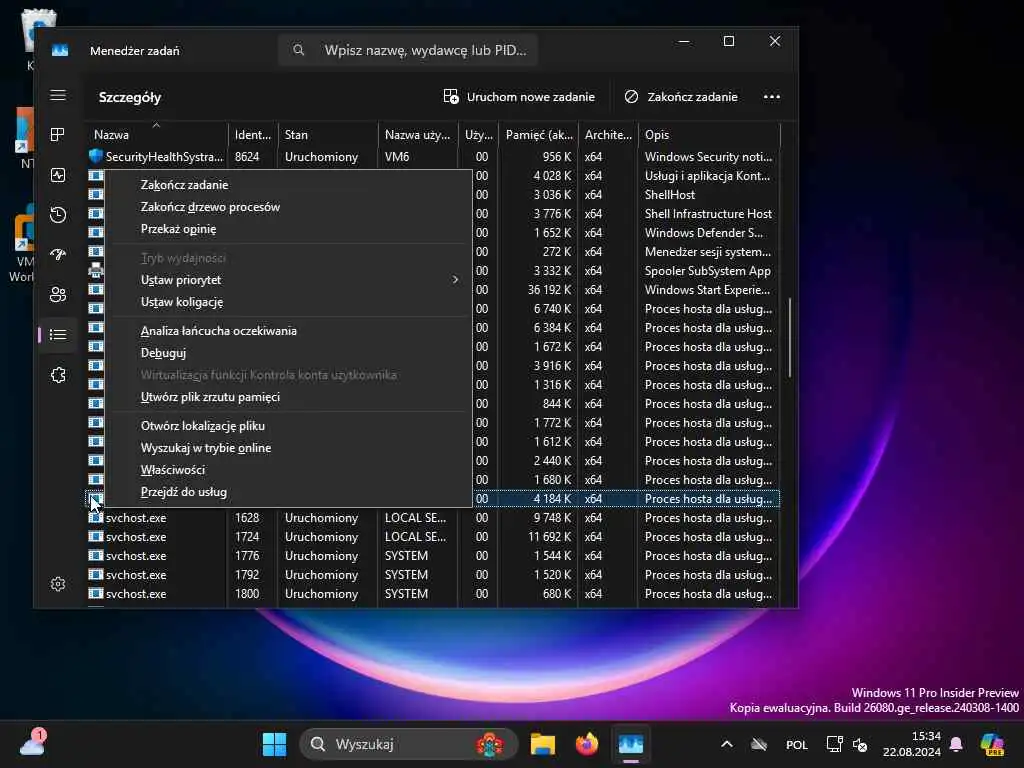Screen dimensions: 1024x768
Task: Open Copilot preview icon in taskbar
Action: coord(992,744)
